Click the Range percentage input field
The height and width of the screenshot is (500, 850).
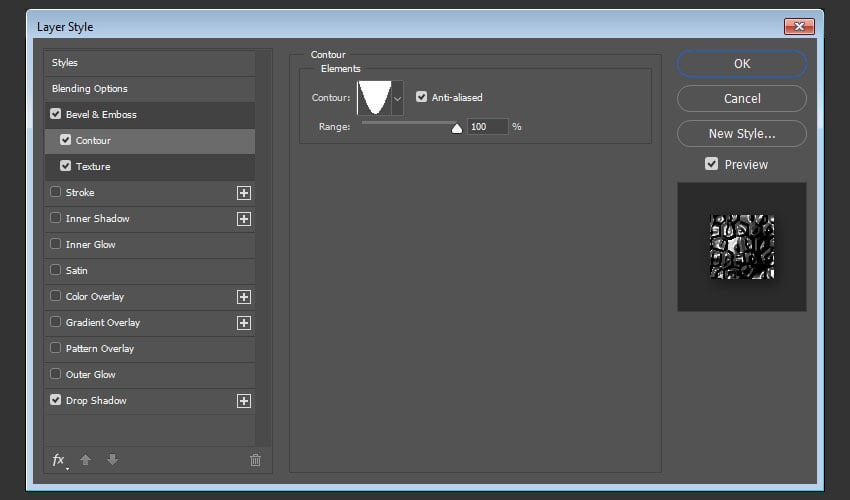487,126
